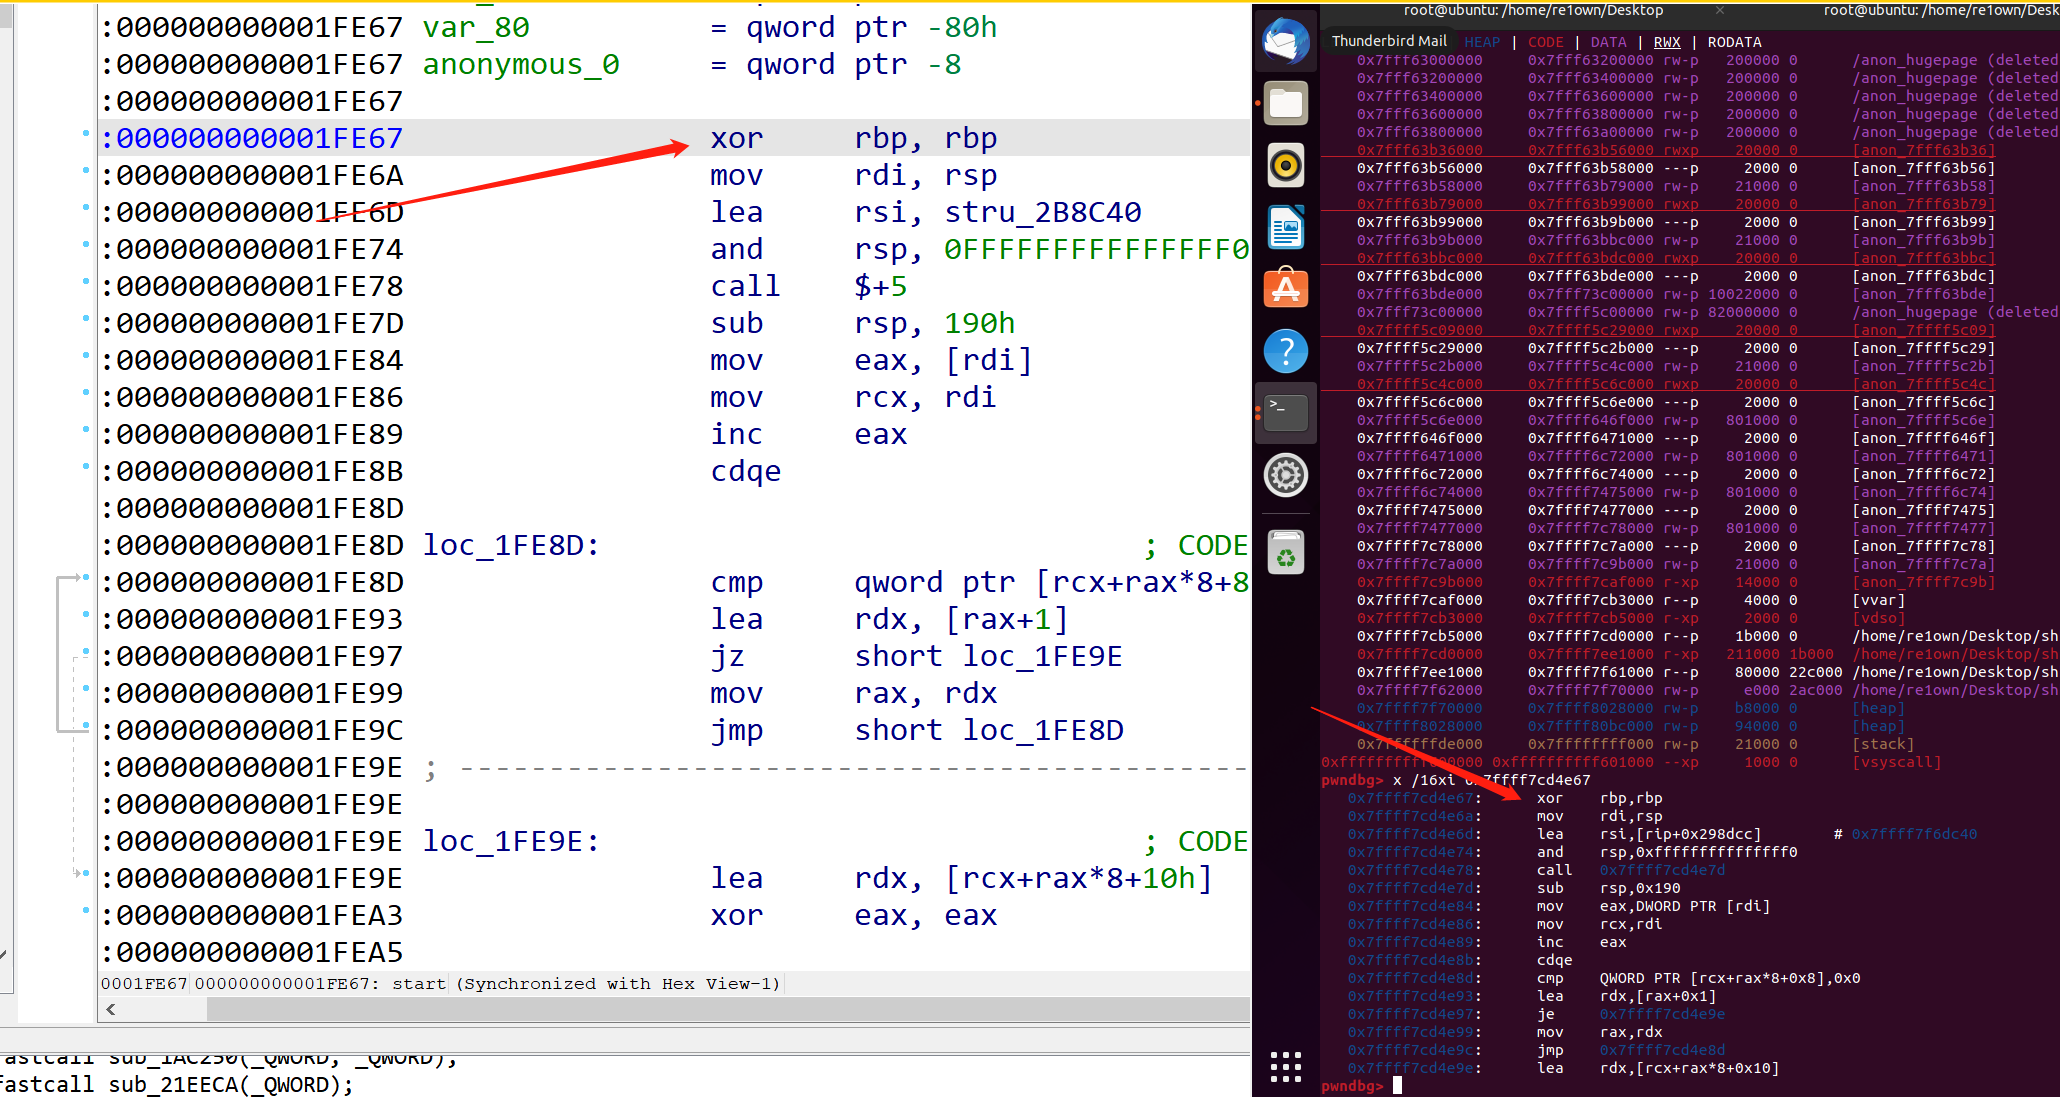Screen dimensions: 2060x1097
Task: Click the pwndbg prompt input cursor
Action: point(1397,1086)
